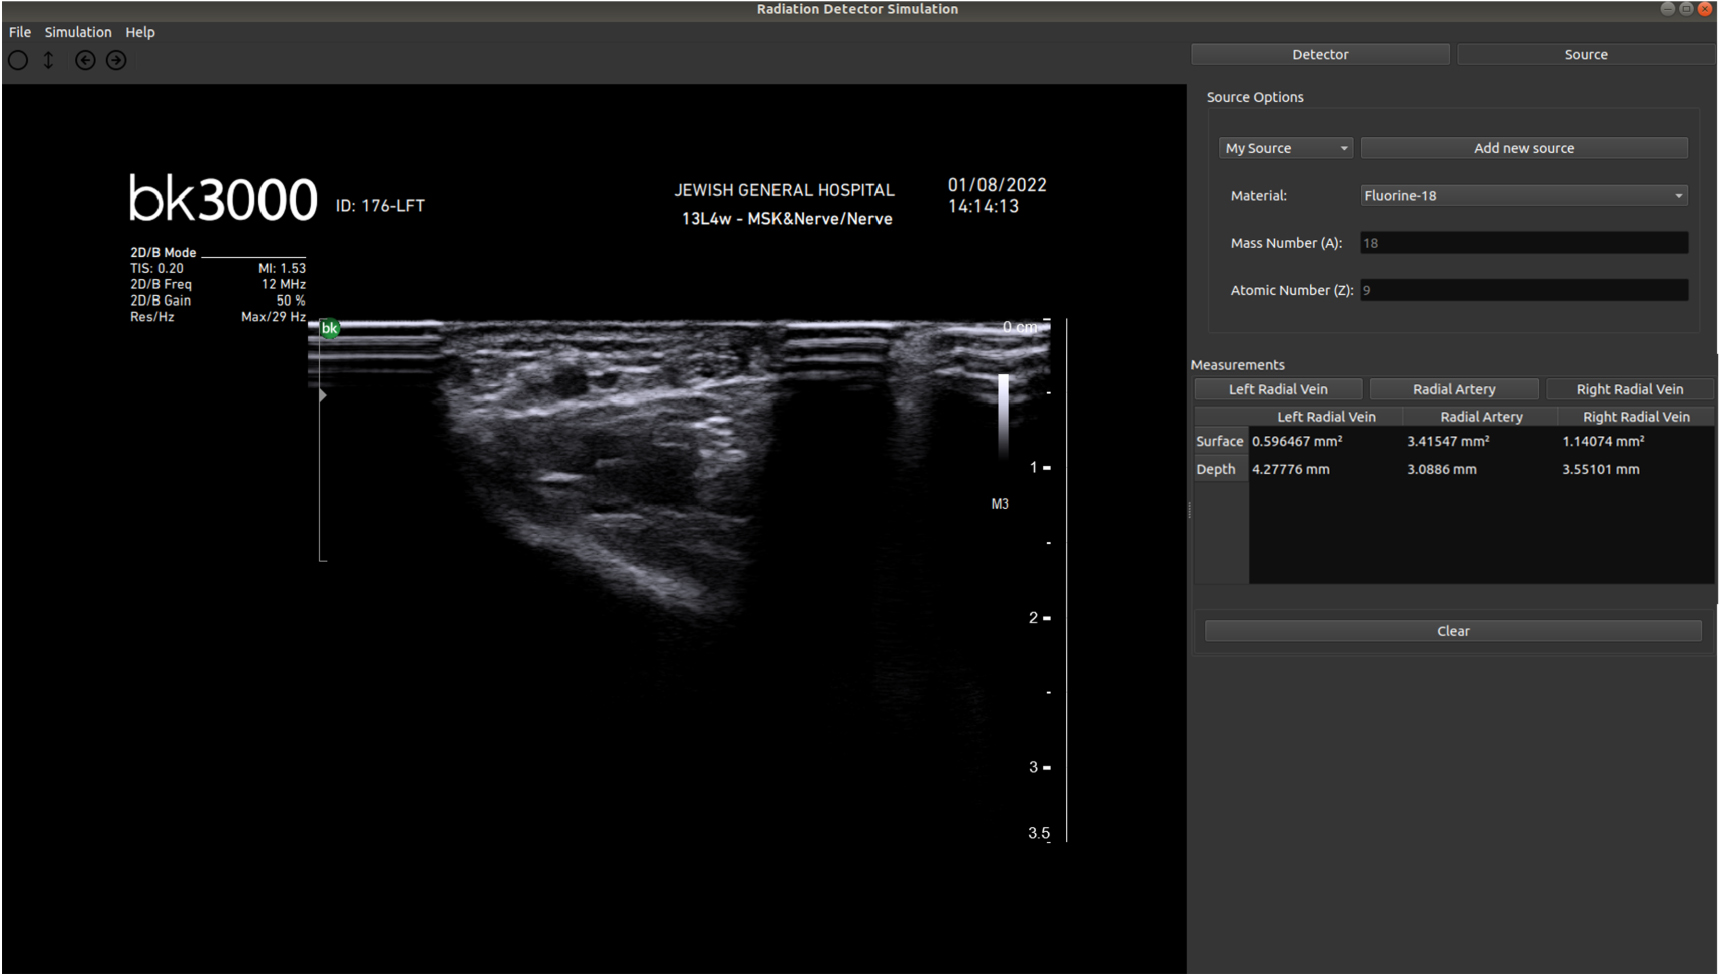Image resolution: width=1720 pixels, height=975 pixels.
Task: Click the green bk marker on the ultrasound image
Action: pos(329,327)
